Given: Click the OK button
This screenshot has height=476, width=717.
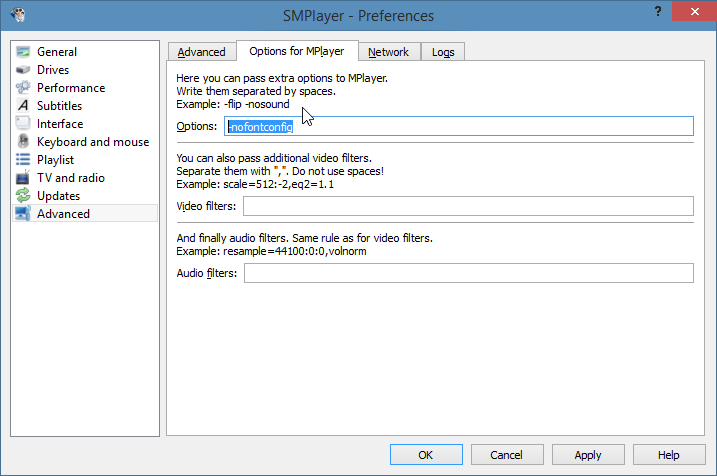Looking at the screenshot, I should click(426, 455).
